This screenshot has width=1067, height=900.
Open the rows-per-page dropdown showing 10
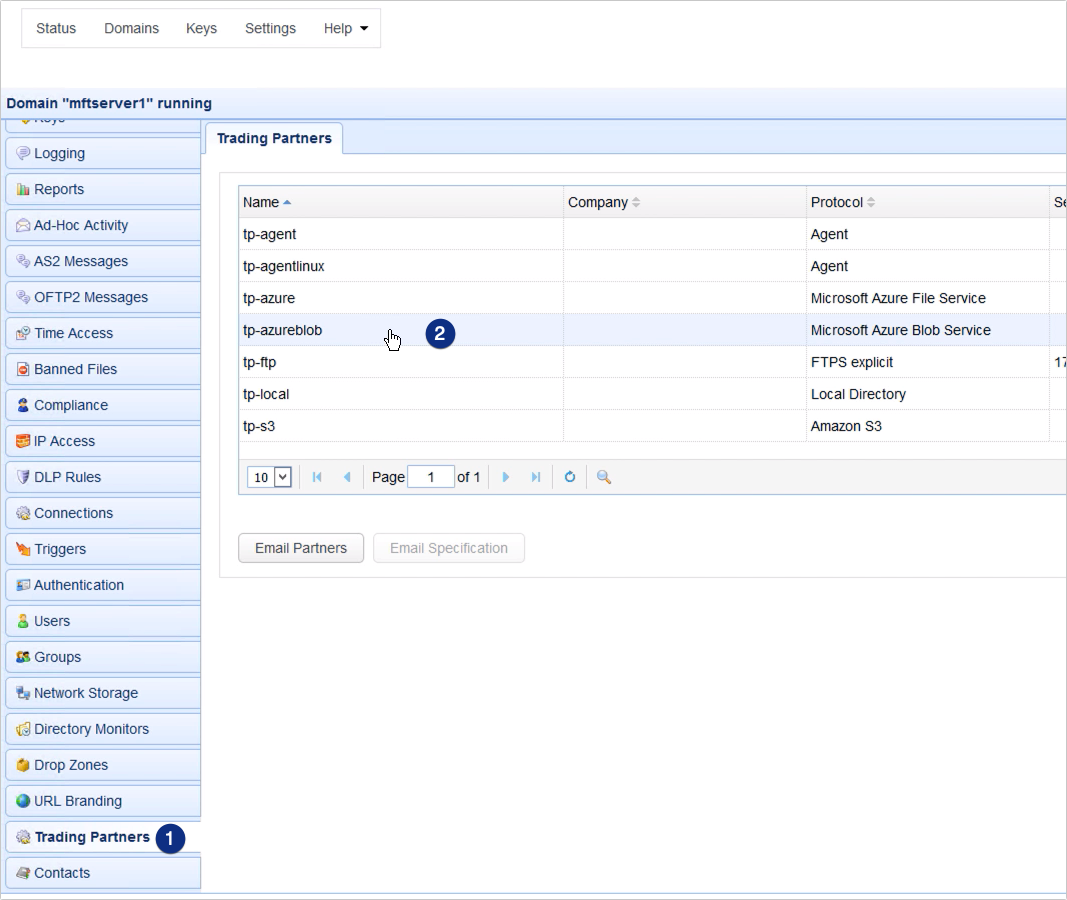coord(271,477)
